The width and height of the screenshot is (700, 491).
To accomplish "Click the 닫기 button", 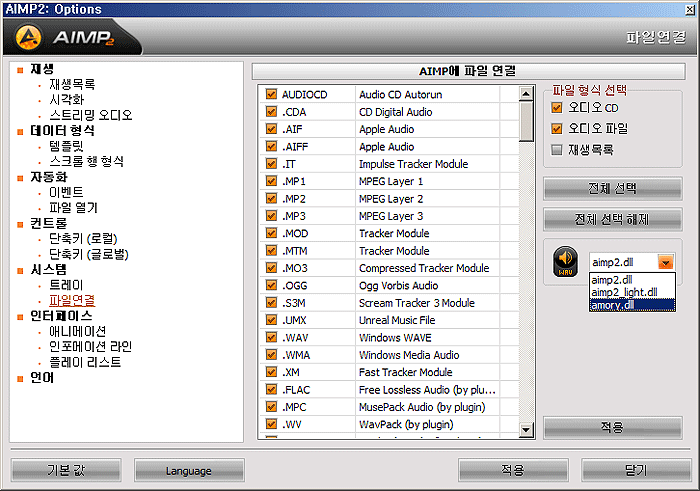I will pyautogui.click(x=636, y=470).
